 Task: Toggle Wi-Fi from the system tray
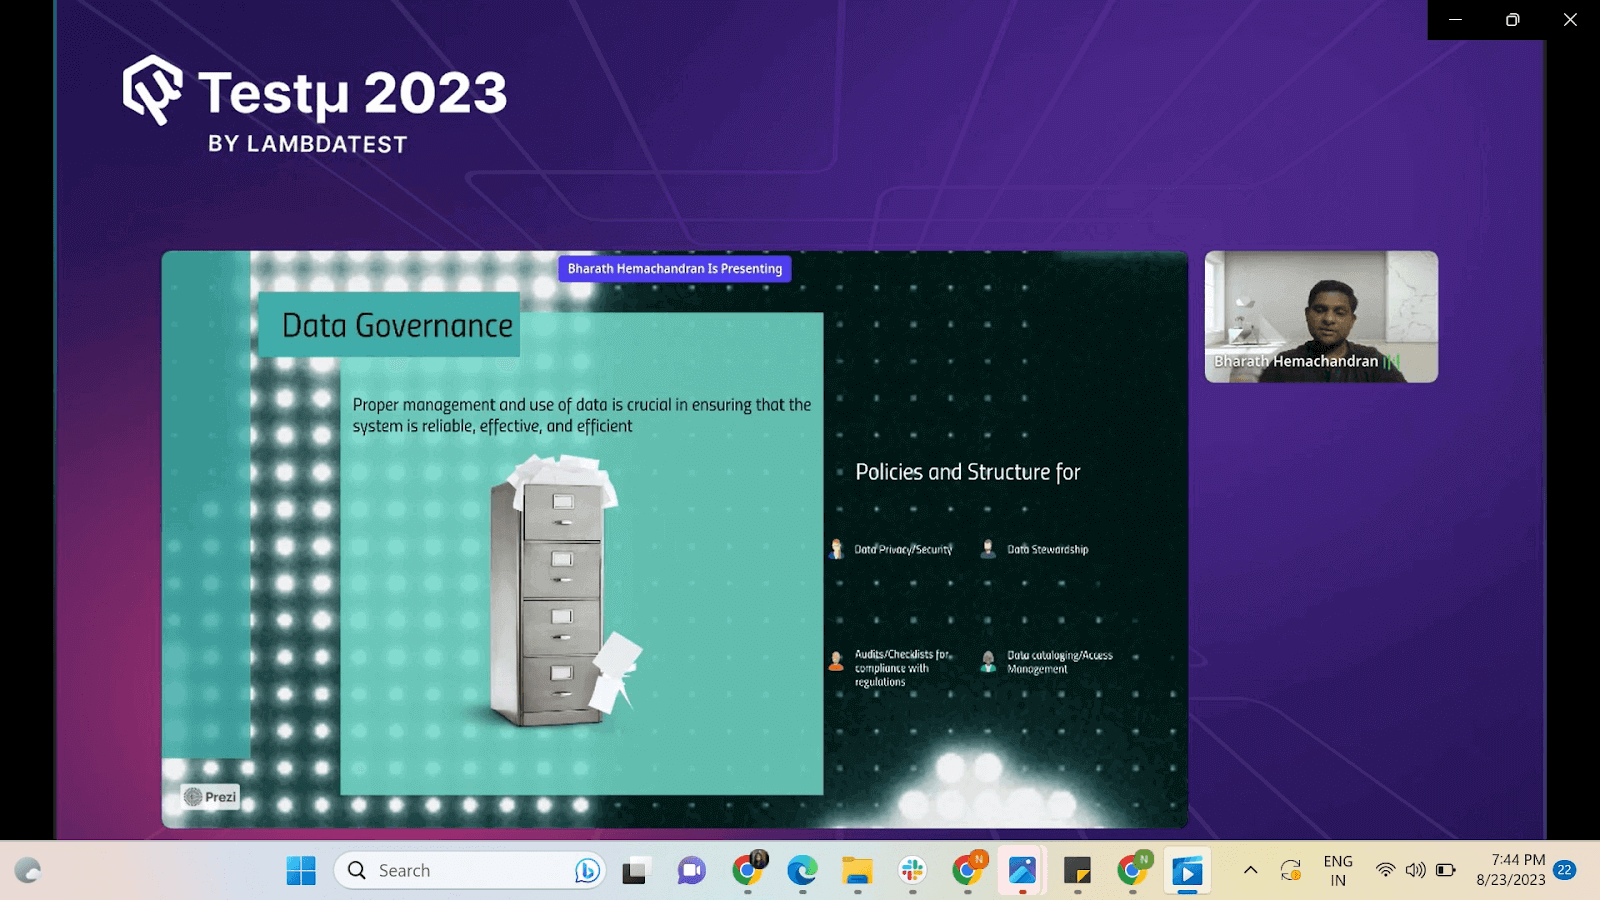[1385, 869]
